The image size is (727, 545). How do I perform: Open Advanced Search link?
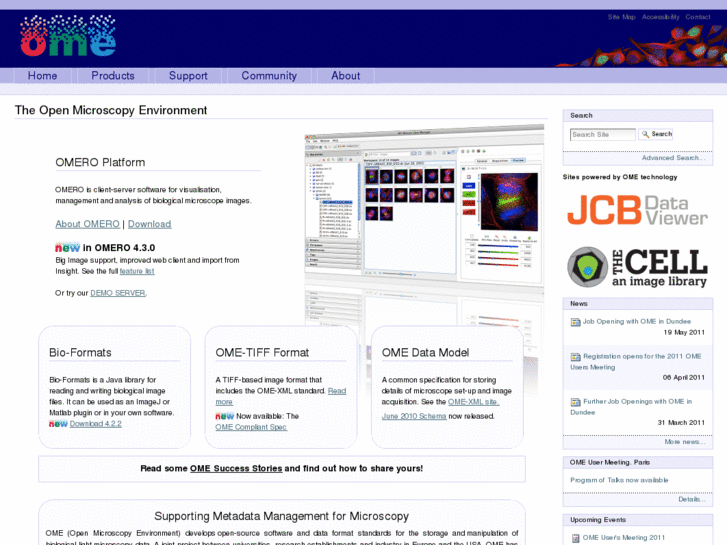coord(673,158)
